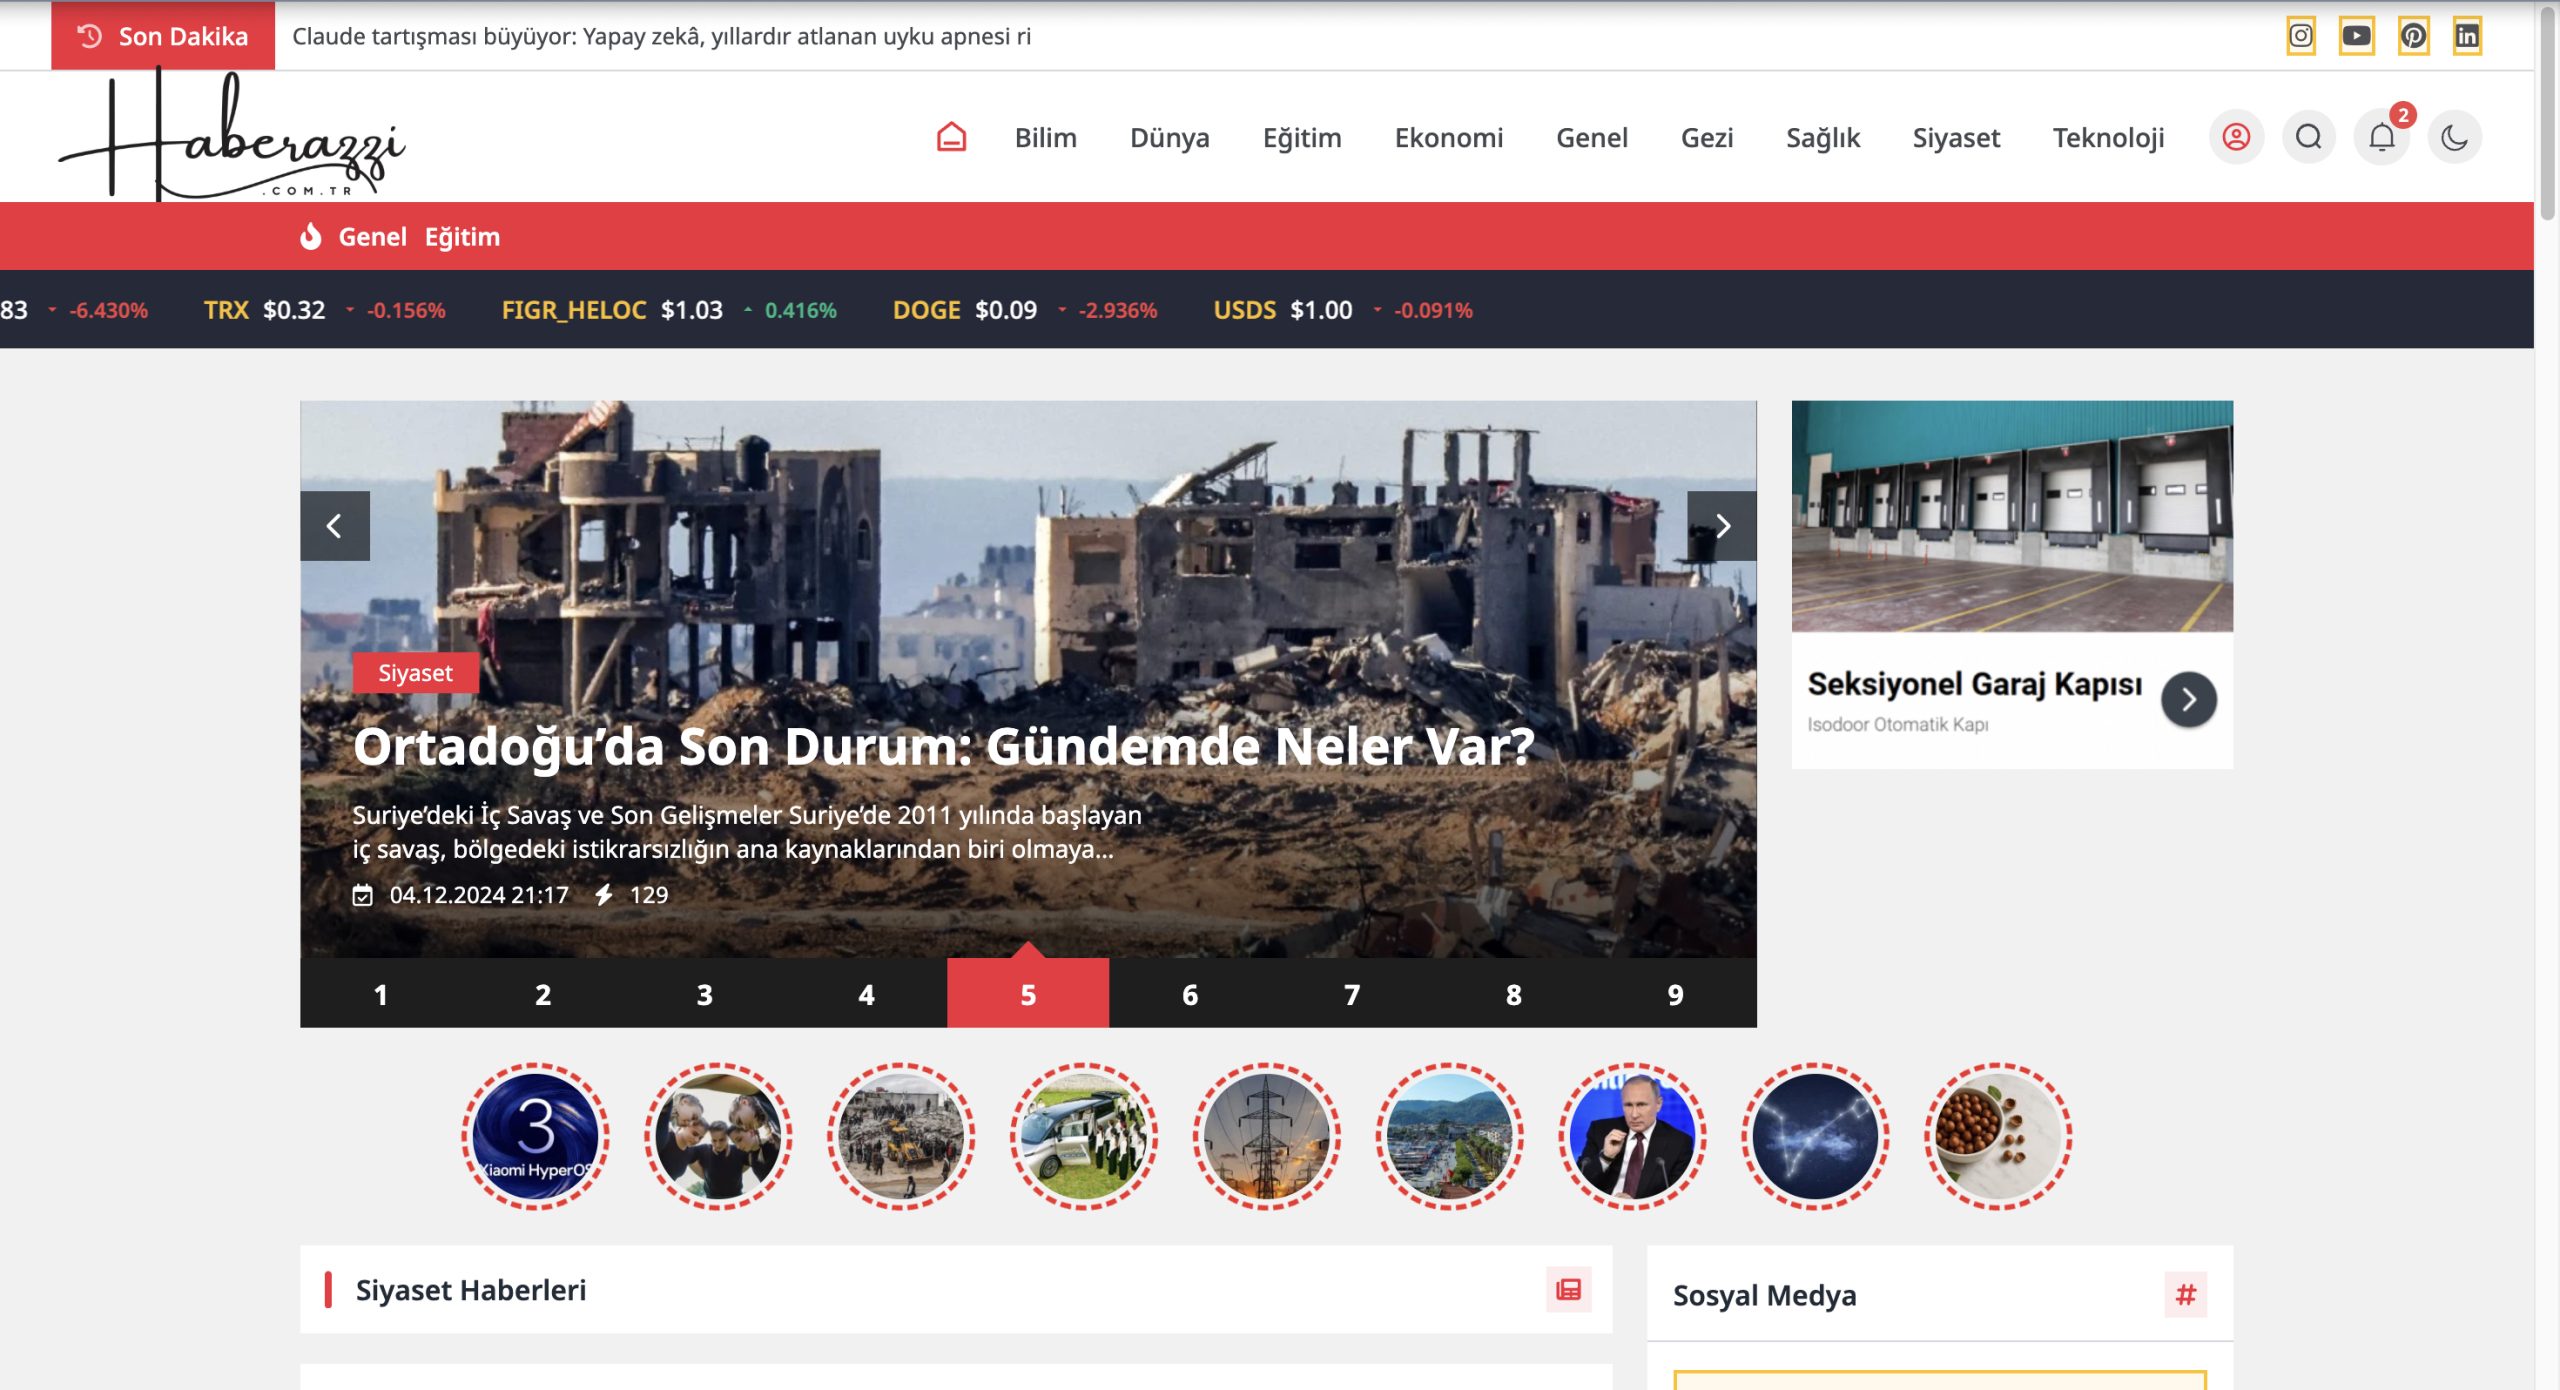Go to the next slider image
Screen dimensions: 2560x1390
point(1722,526)
